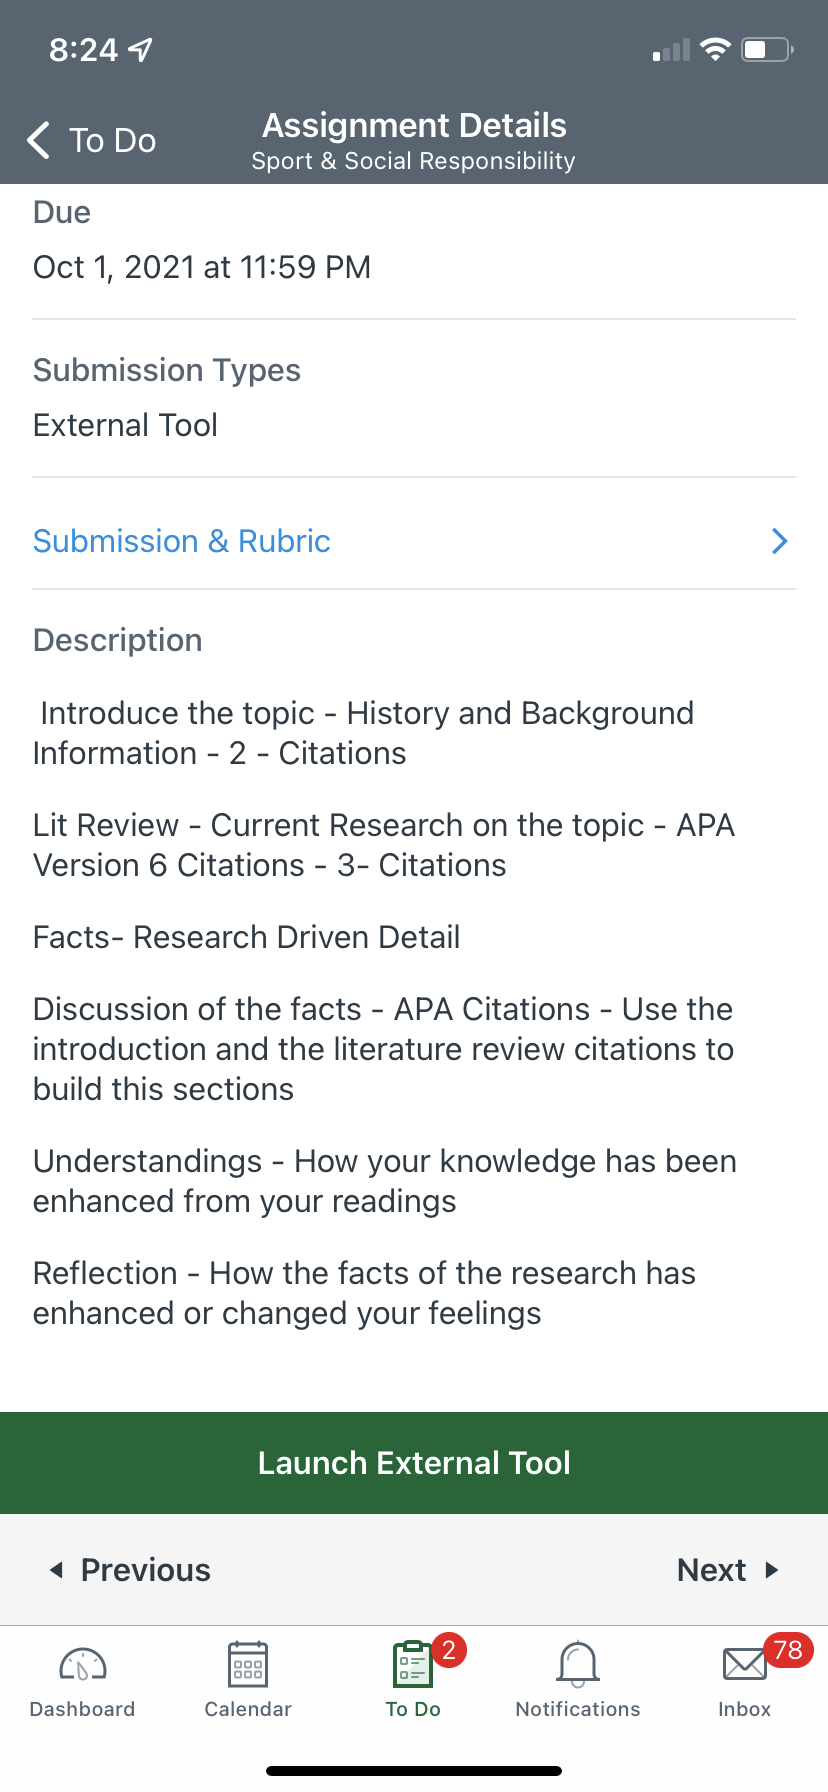828x1792 pixels.
Task: Tap the Wi-Fi status icon
Action: click(715, 49)
